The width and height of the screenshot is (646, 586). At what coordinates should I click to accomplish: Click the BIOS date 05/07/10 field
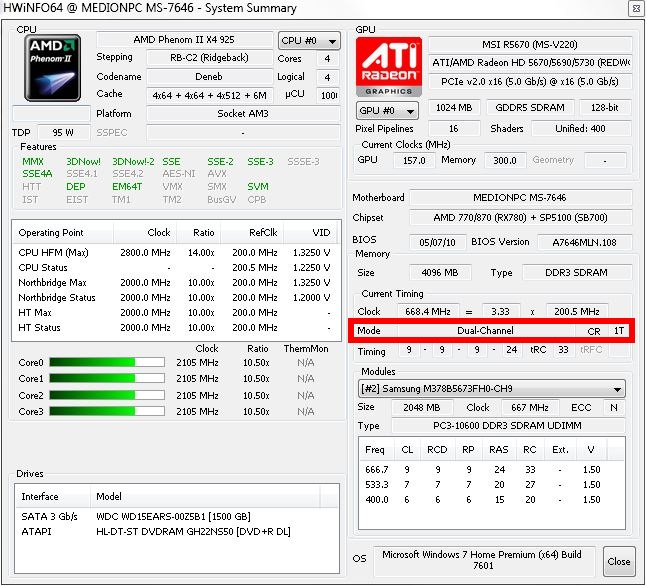(438, 242)
